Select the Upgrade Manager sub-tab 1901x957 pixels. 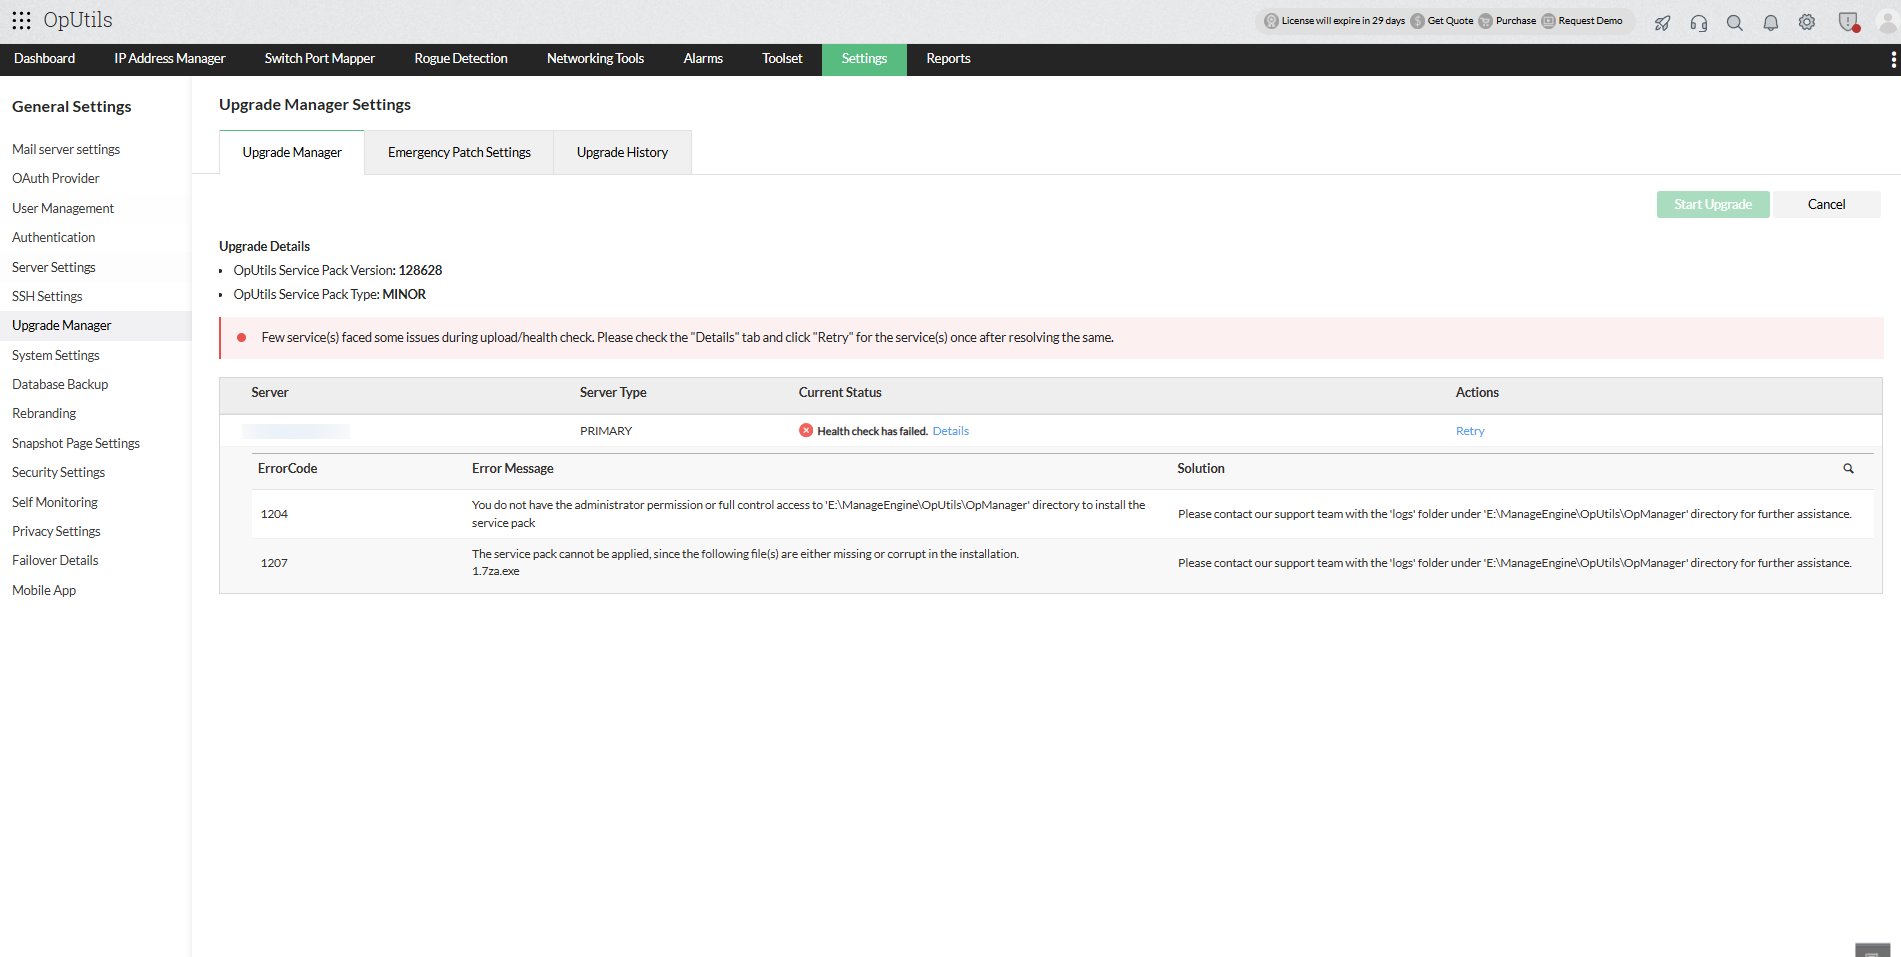coord(292,153)
